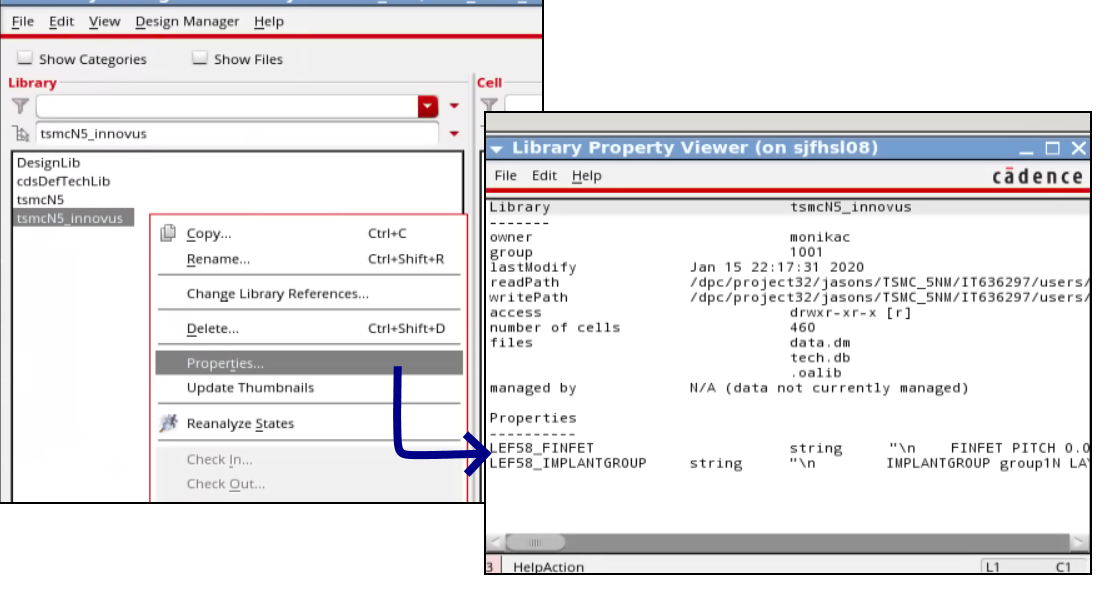Click the access value drwxr-xr-x [r]
The width and height of the screenshot is (1118, 596).
851,312
